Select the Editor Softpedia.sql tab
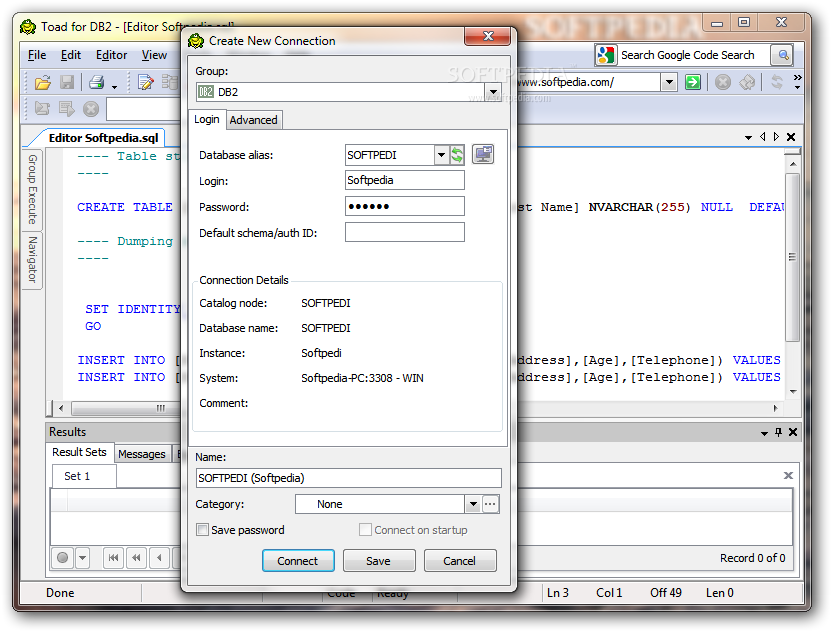Image resolution: width=832 pixels, height=632 pixels. [x=104, y=138]
